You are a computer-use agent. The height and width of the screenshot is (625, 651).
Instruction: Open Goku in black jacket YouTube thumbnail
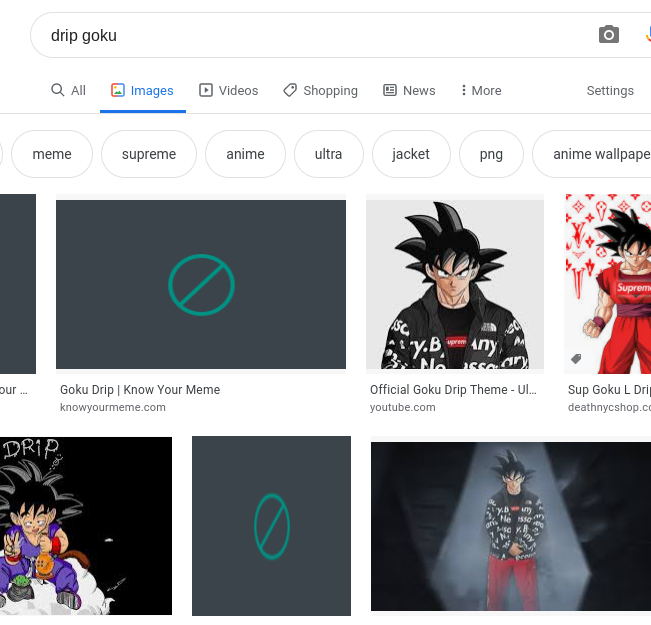pos(455,284)
